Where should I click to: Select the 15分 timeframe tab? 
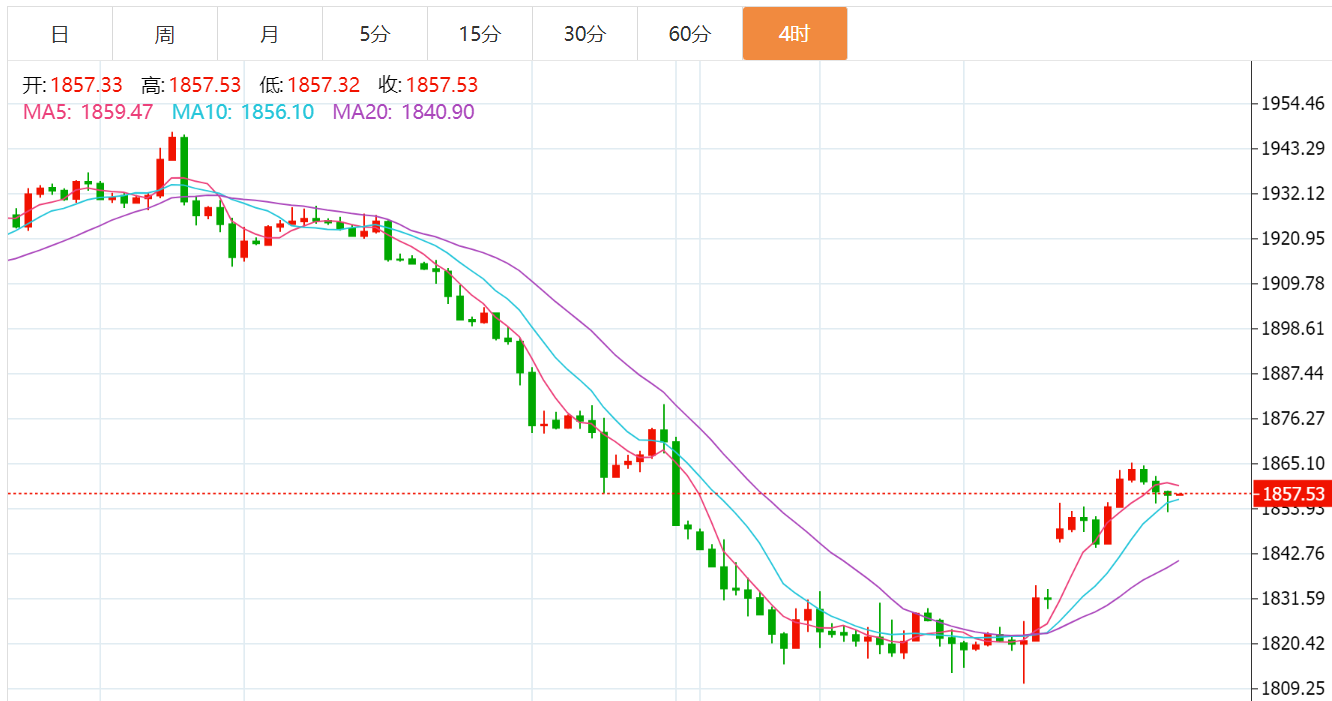pyautogui.click(x=480, y=34)
